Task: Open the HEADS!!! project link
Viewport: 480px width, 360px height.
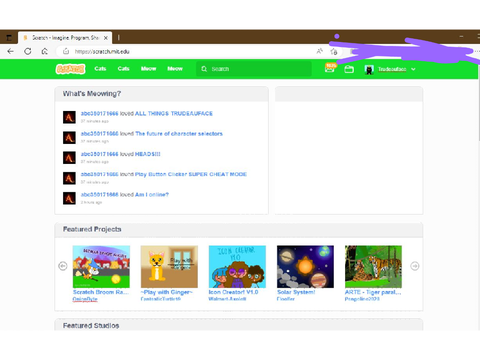Action: pyautogui.click(x=148, y=154)
